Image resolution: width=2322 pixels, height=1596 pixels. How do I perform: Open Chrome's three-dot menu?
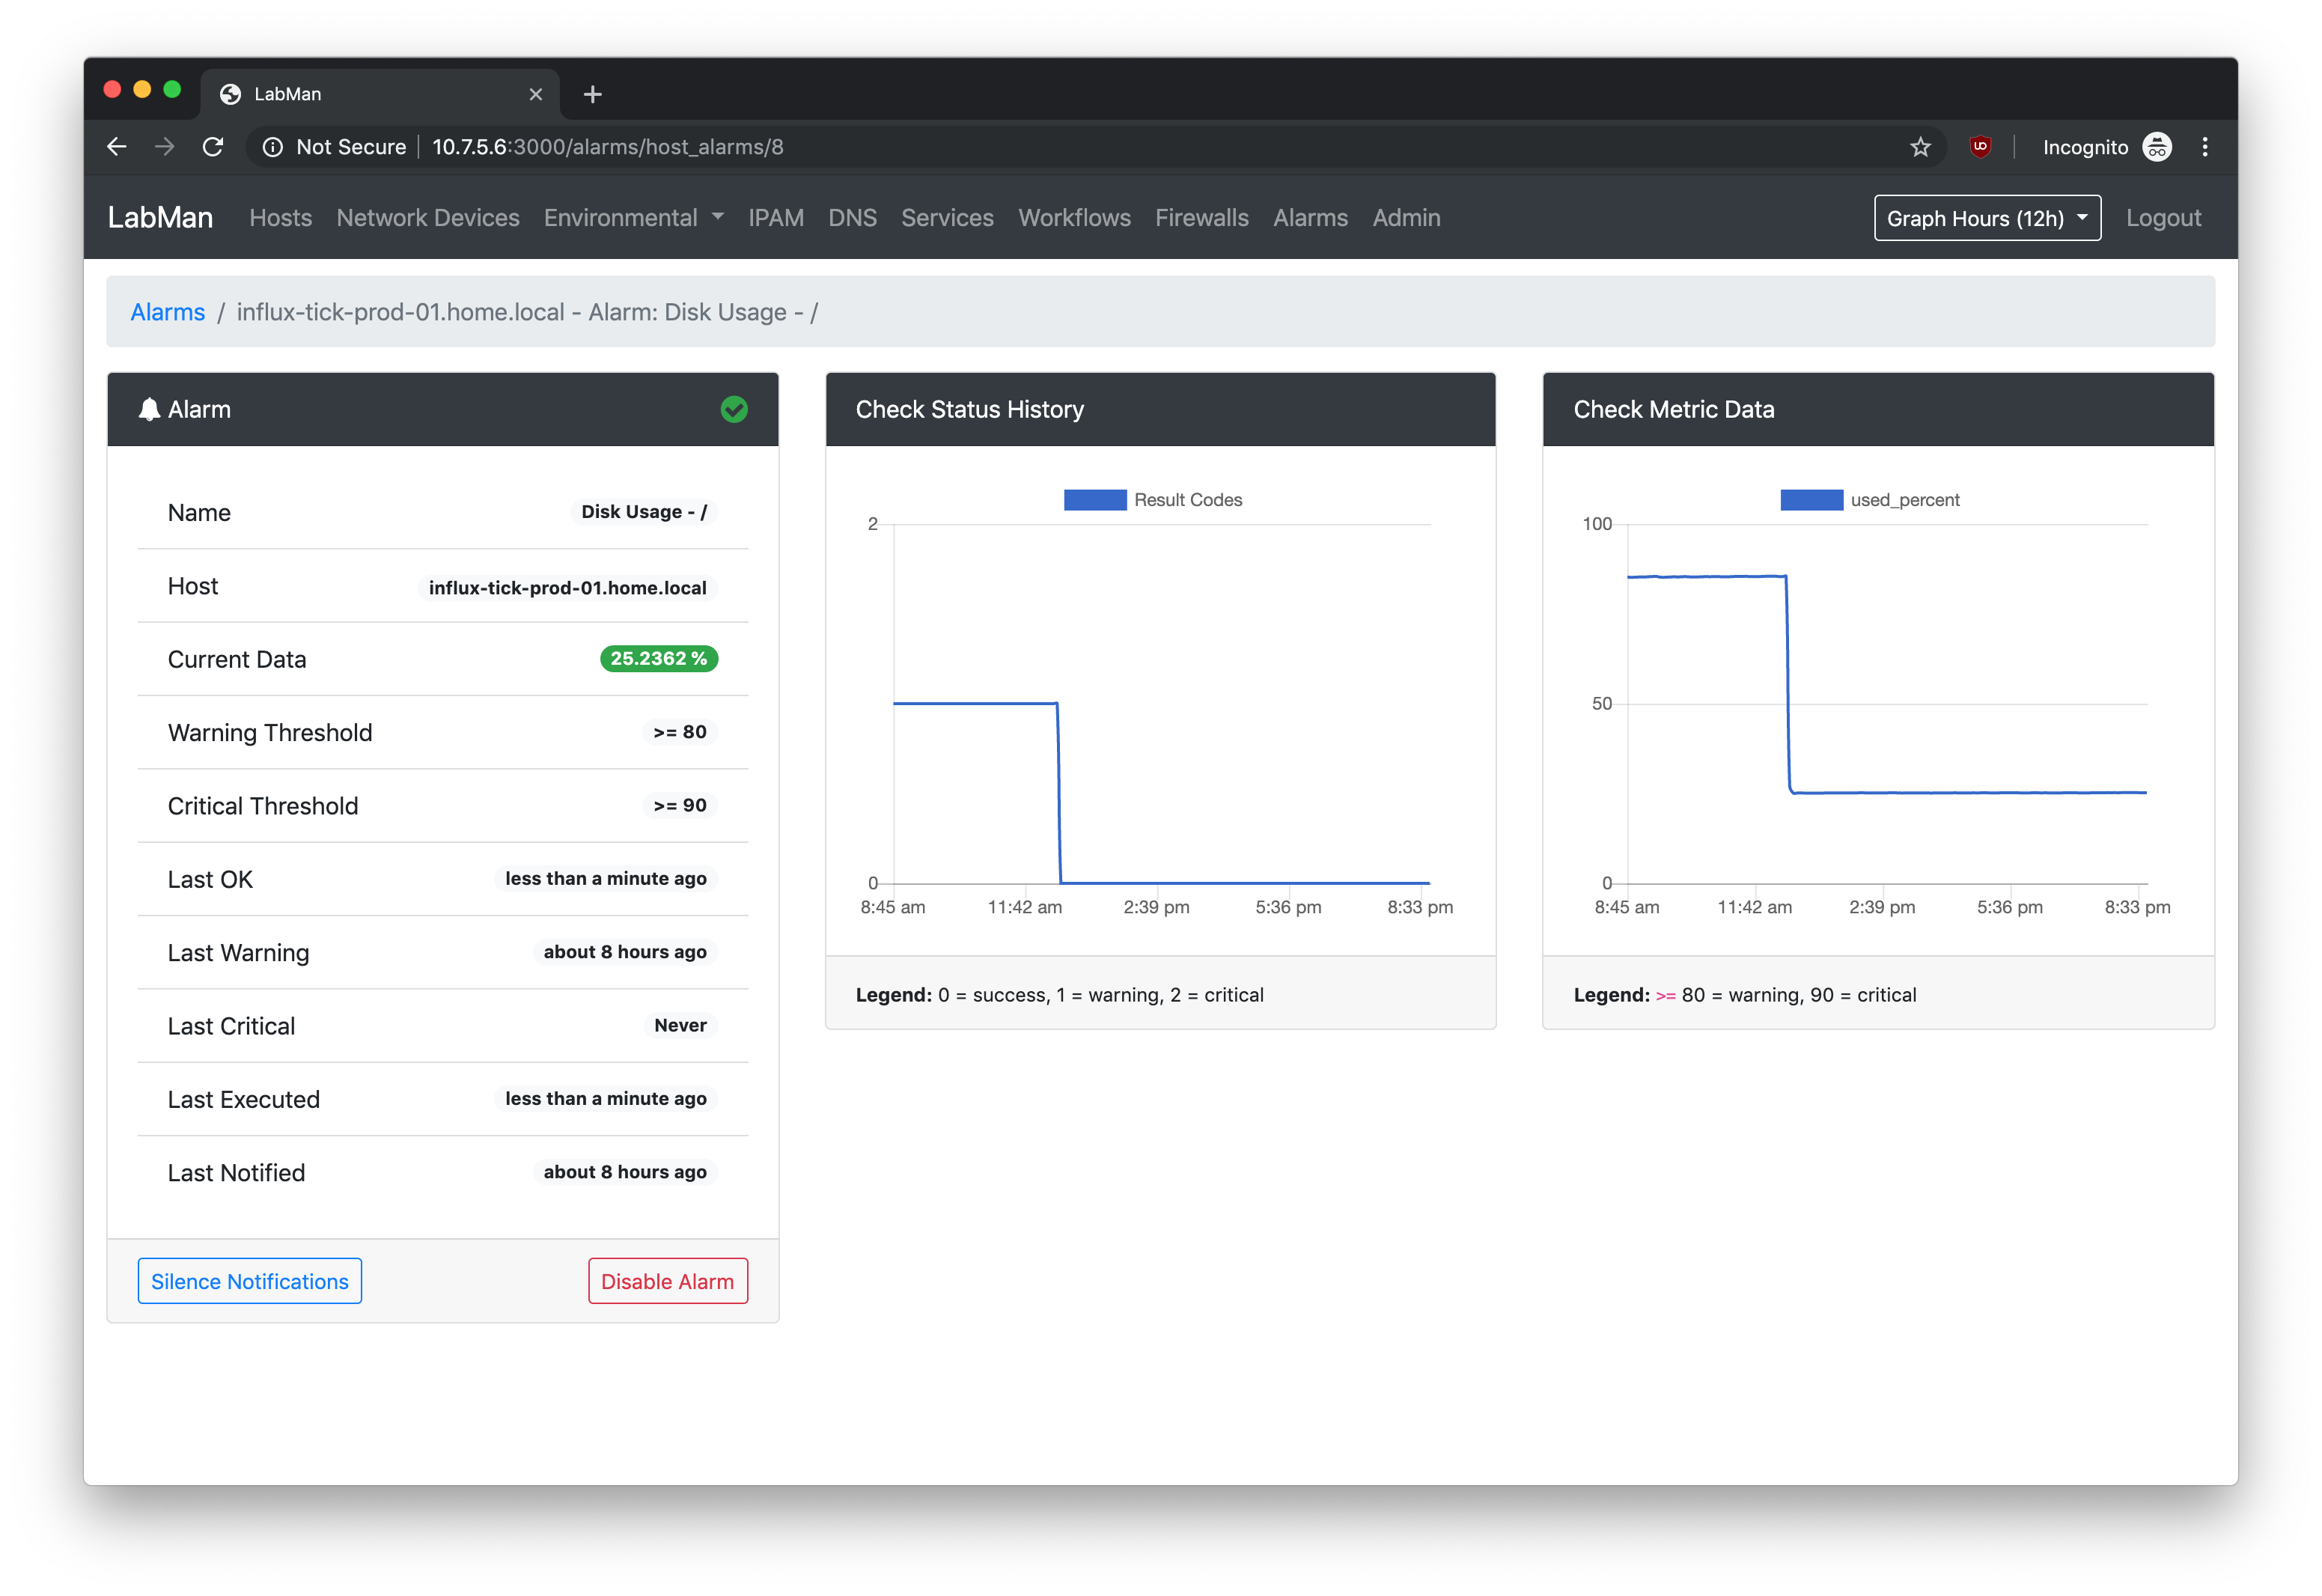2205,147
